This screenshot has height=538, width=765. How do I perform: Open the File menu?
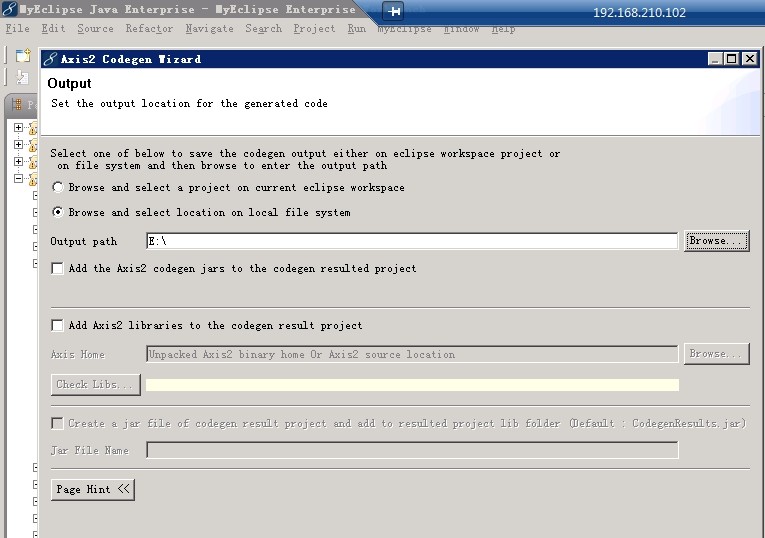pos(18,29)
